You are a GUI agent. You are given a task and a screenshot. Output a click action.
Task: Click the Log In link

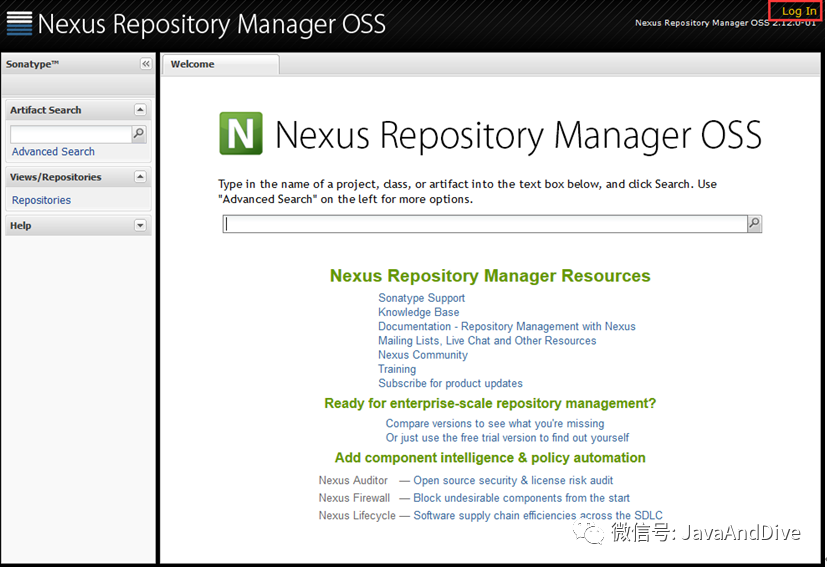pyautogui.click(x=799, y=11)
